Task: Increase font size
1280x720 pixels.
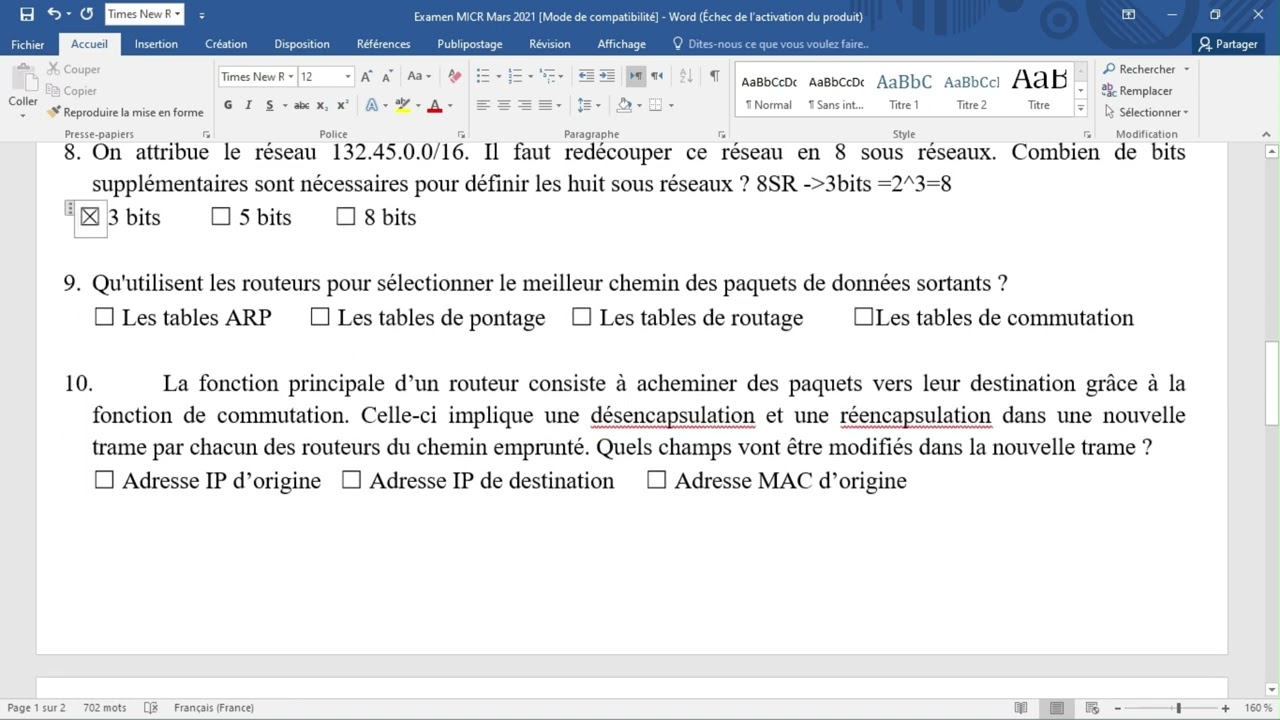Action: click(366, 76)
